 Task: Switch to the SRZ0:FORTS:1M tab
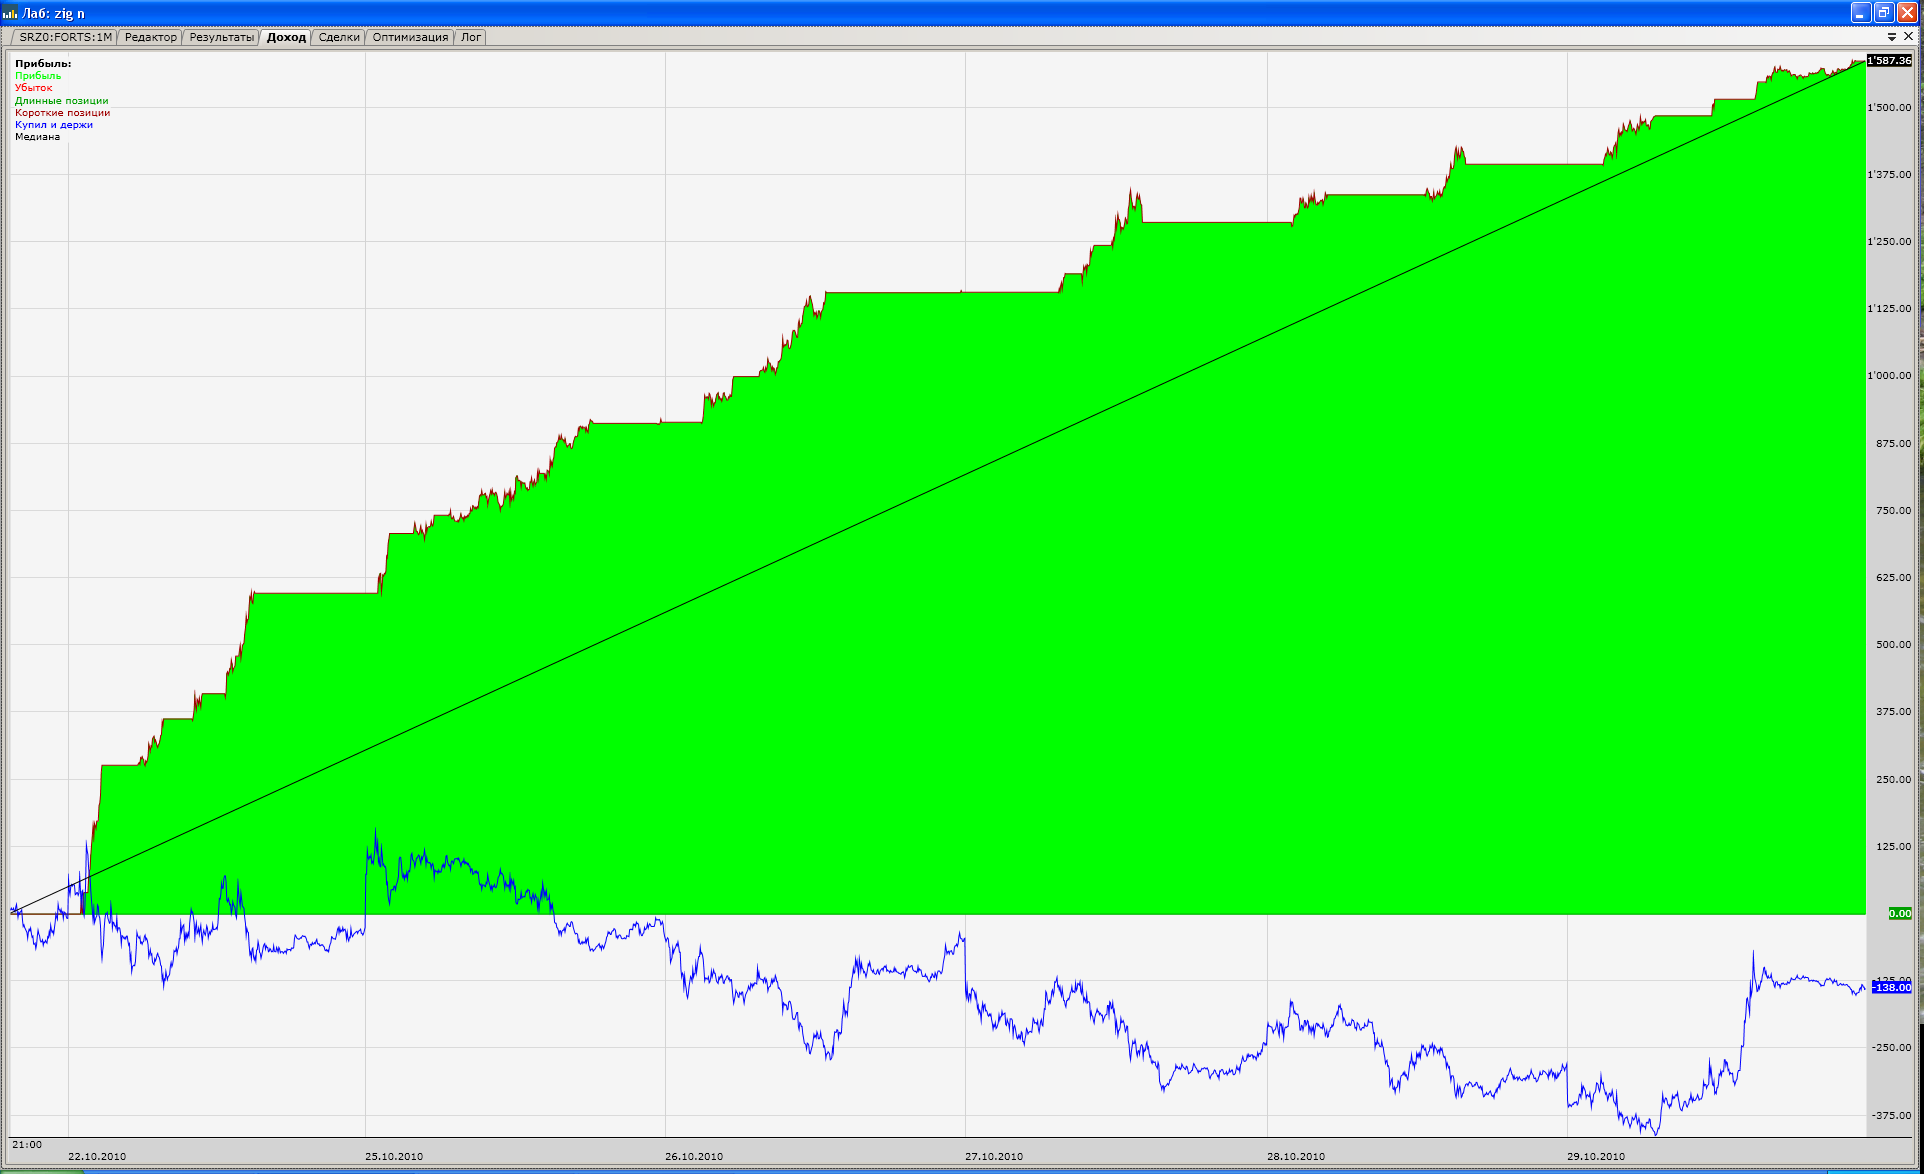pos(65,37)
